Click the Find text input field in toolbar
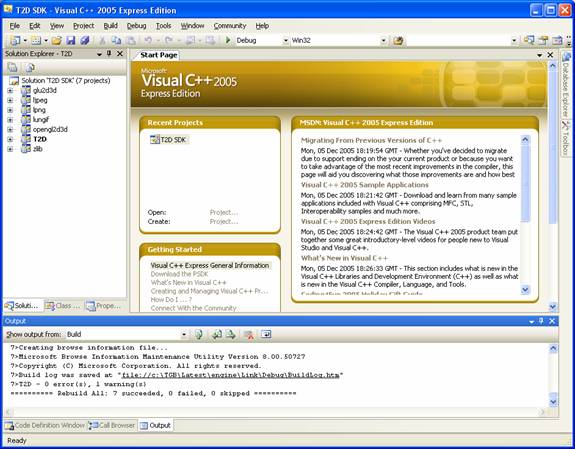 pyautogui.click(x=458, y=40)
